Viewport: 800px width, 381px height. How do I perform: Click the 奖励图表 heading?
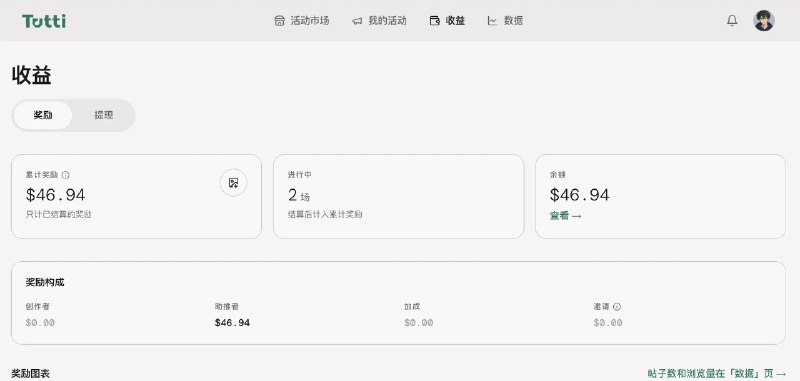click(x=31, y=374)
